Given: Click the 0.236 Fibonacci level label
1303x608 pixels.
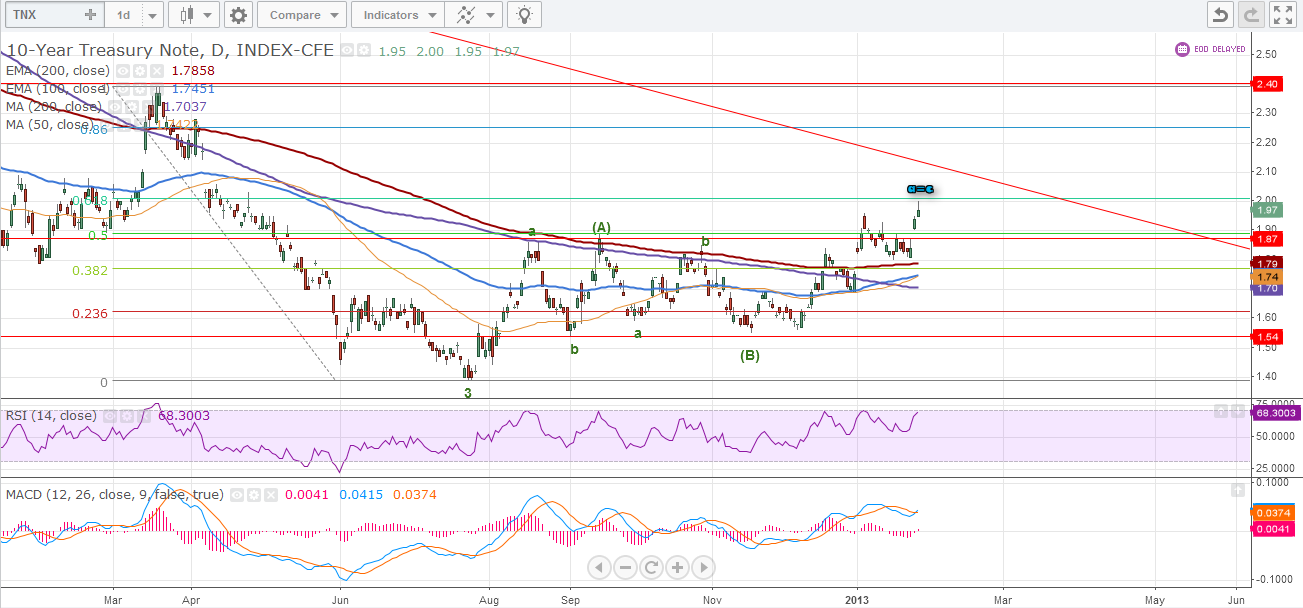Looking at the screenshot, I should click(x=91, y=313).
